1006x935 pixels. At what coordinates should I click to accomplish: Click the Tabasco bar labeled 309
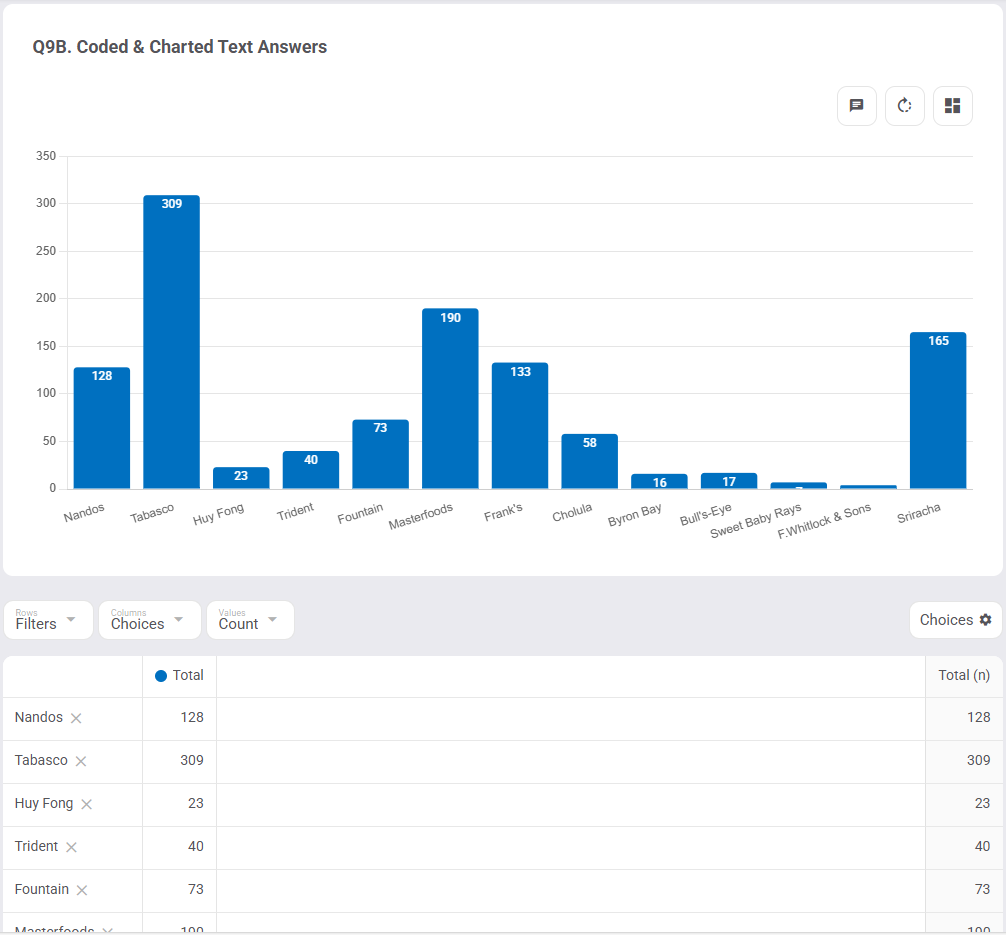171,342
